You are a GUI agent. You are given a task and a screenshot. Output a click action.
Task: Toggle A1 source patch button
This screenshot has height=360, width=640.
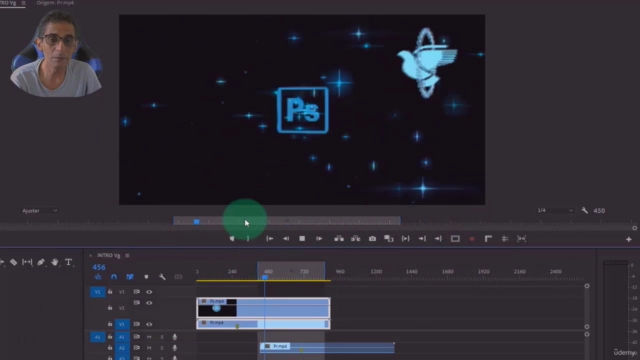(x=98, y=337)
